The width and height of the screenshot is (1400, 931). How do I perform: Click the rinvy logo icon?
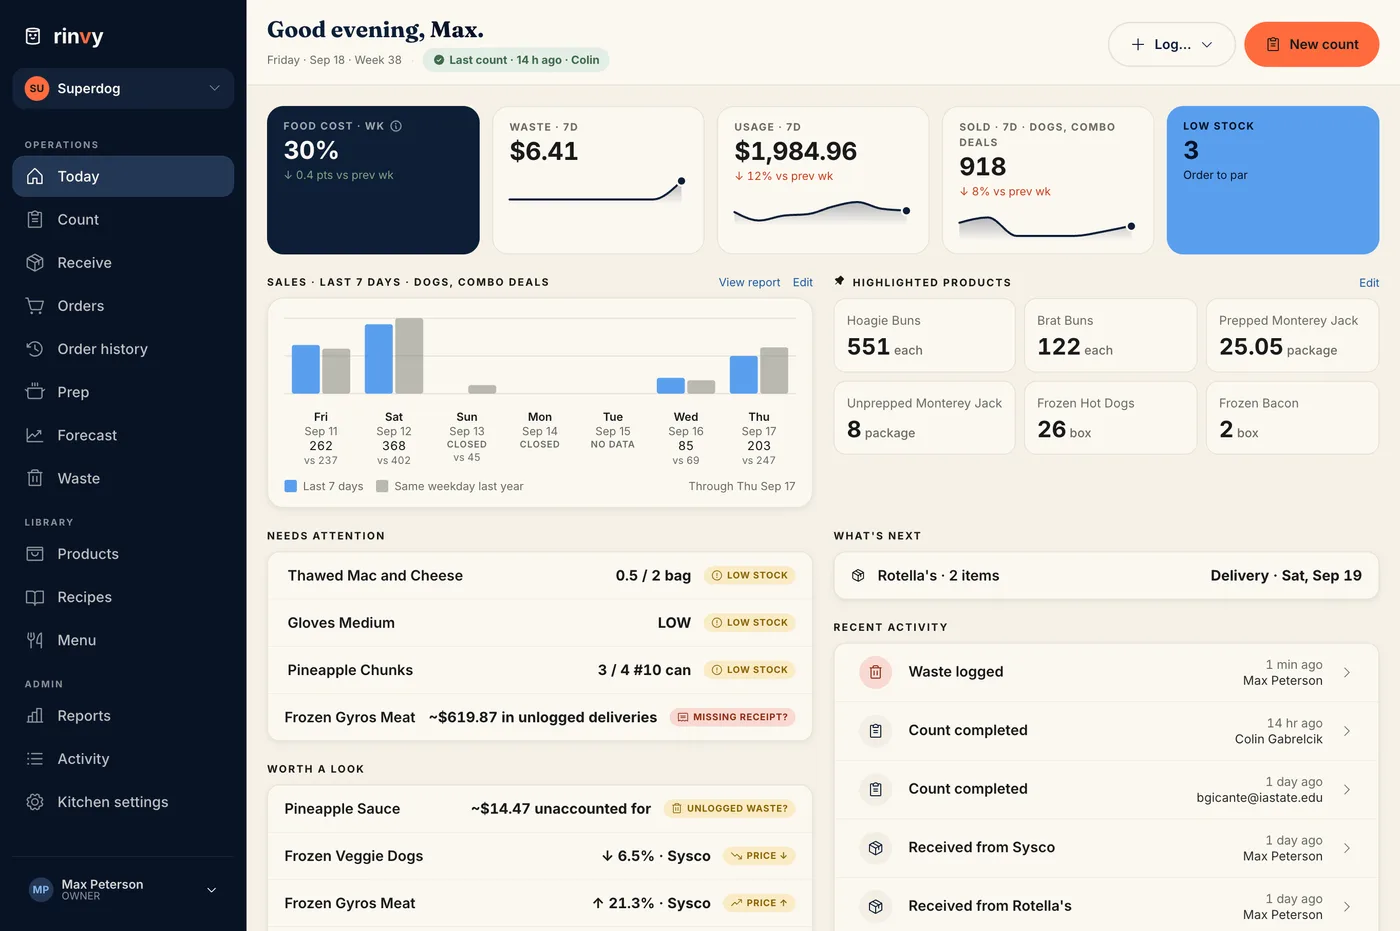(x=33, y=36)
